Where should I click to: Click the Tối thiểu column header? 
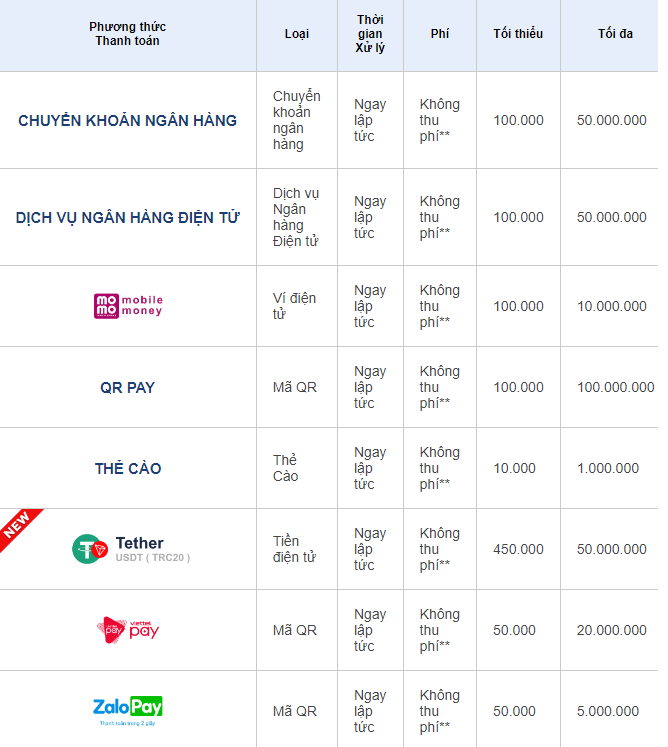click(x=518, y=34)
